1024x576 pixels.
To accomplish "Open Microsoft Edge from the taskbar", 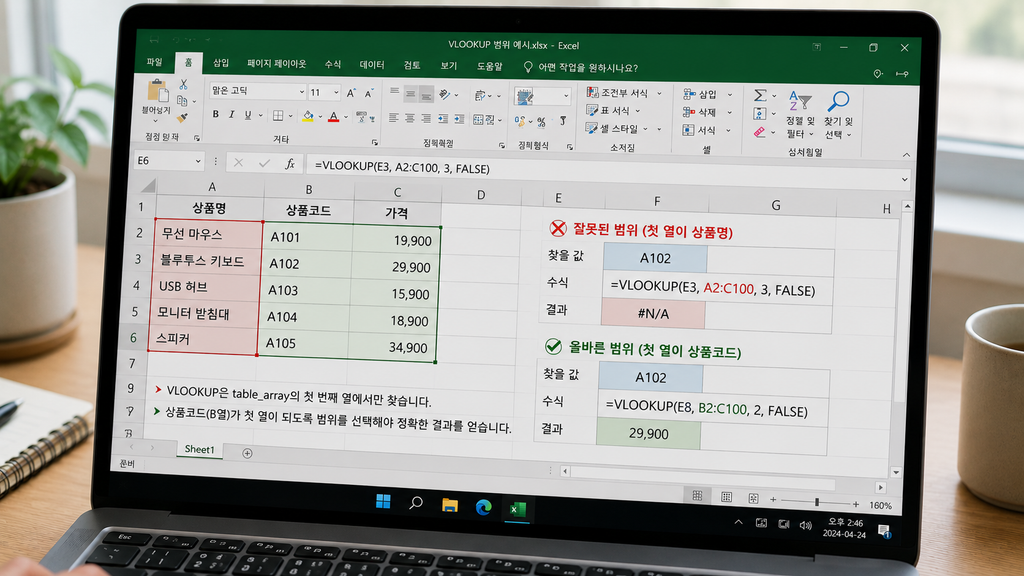I will pyautogui.click(x=483, y=507).
